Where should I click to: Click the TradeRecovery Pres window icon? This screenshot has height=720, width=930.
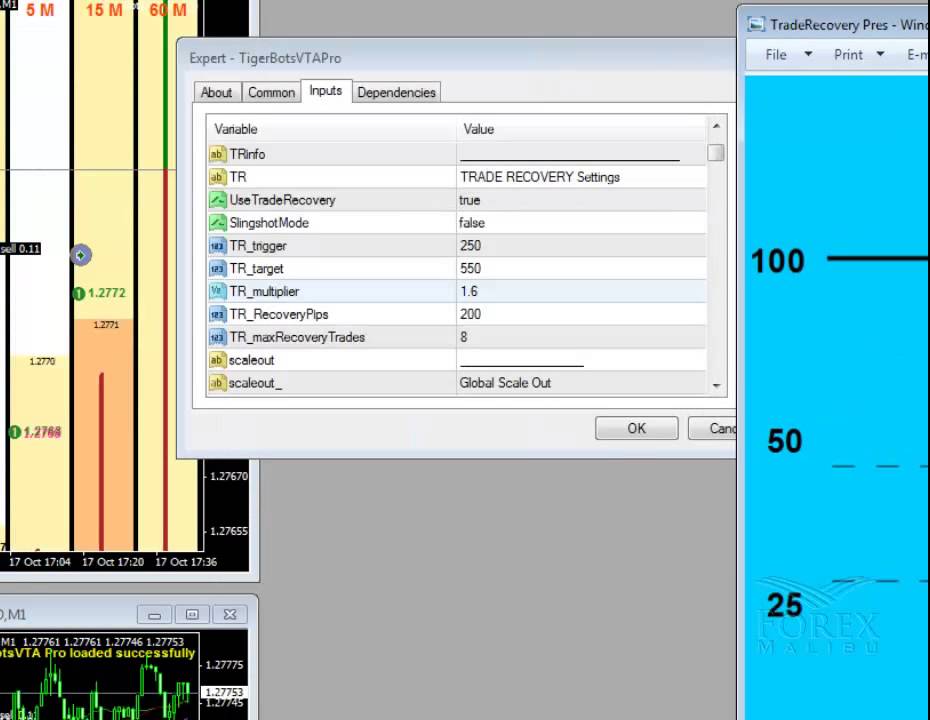[755, 24]
